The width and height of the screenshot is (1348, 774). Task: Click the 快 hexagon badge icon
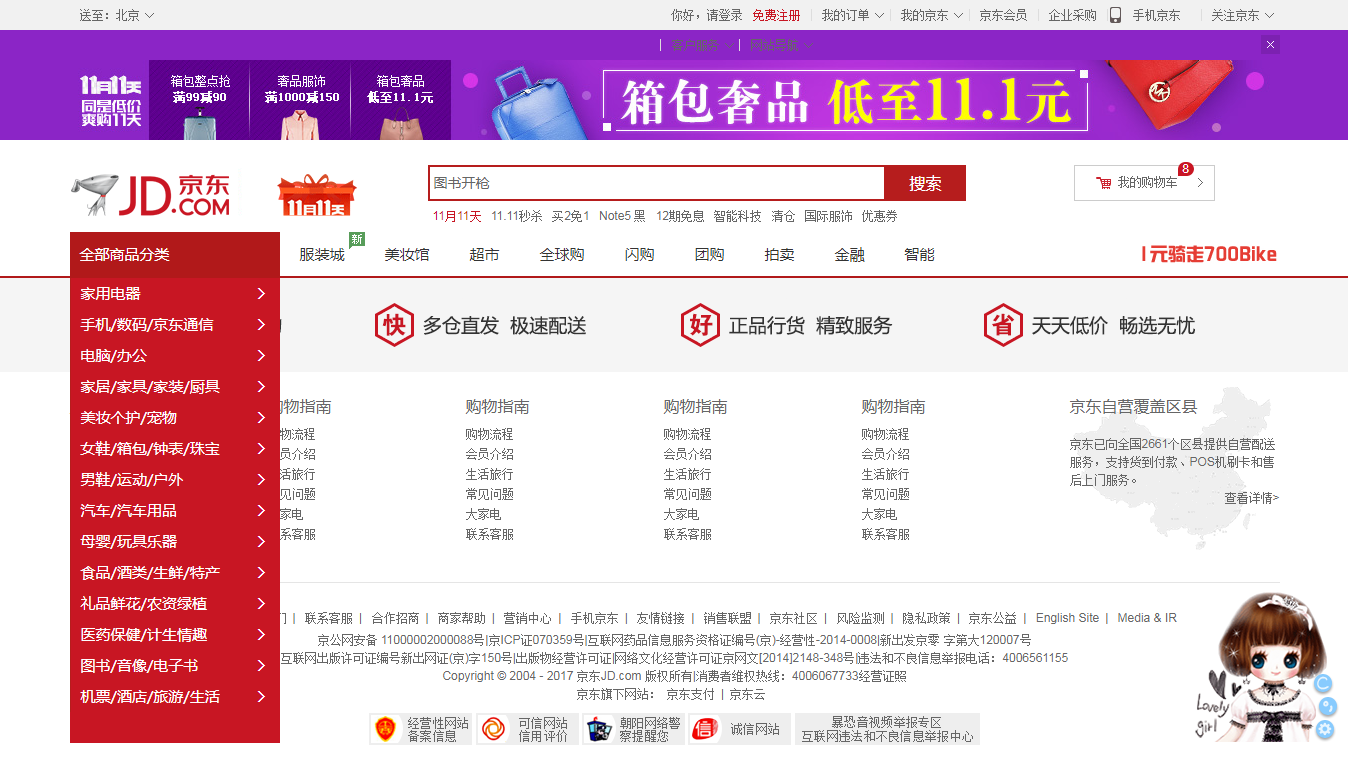(x=394, y=325)
